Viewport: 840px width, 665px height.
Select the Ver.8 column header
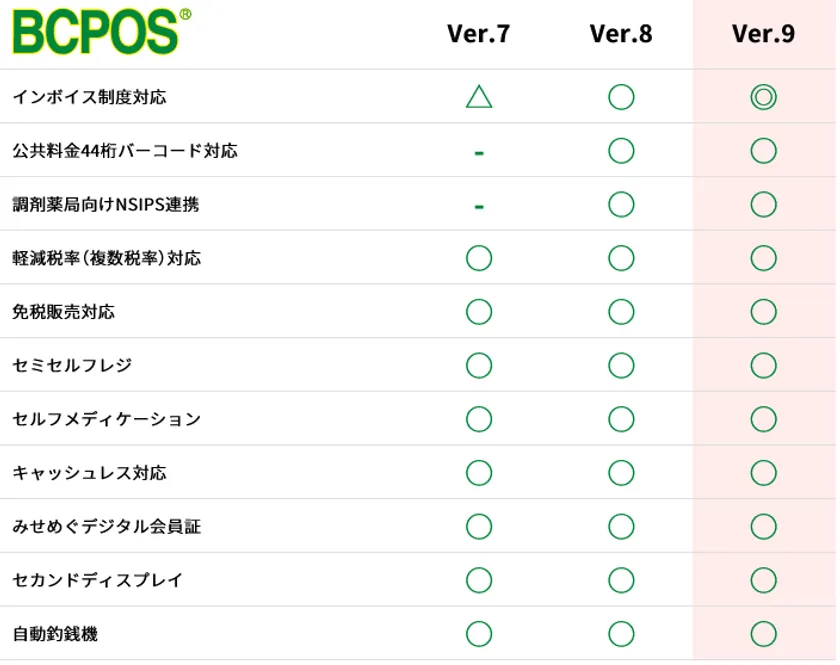[x=621, y=34]
